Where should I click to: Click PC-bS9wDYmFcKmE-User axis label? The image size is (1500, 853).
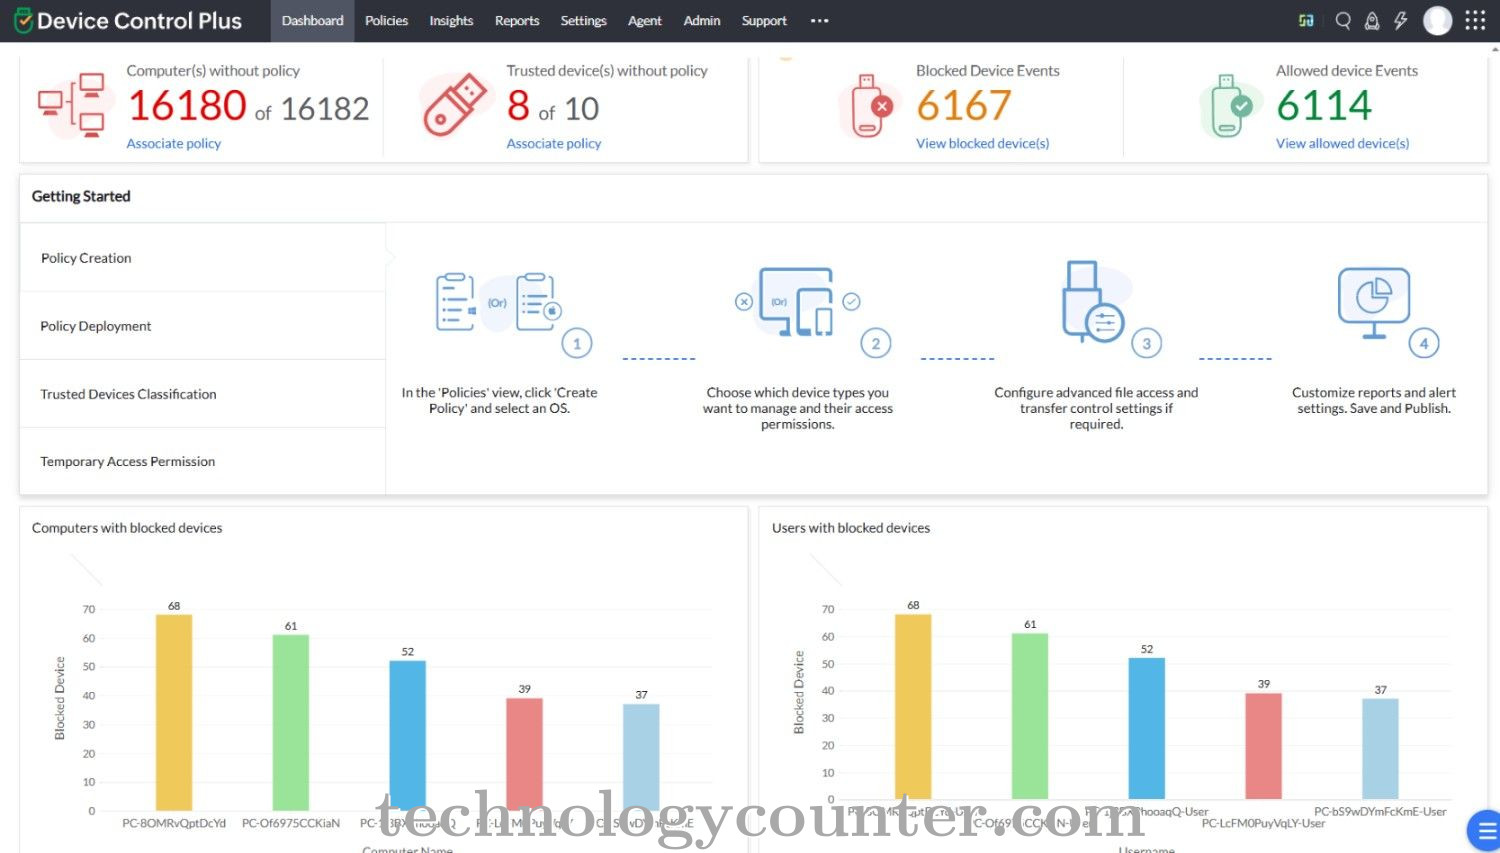click(1380, 812)
